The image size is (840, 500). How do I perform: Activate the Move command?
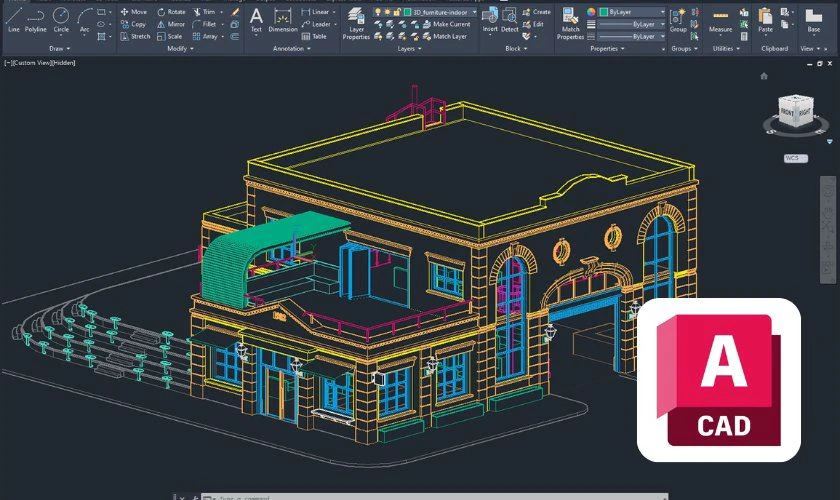133,11
